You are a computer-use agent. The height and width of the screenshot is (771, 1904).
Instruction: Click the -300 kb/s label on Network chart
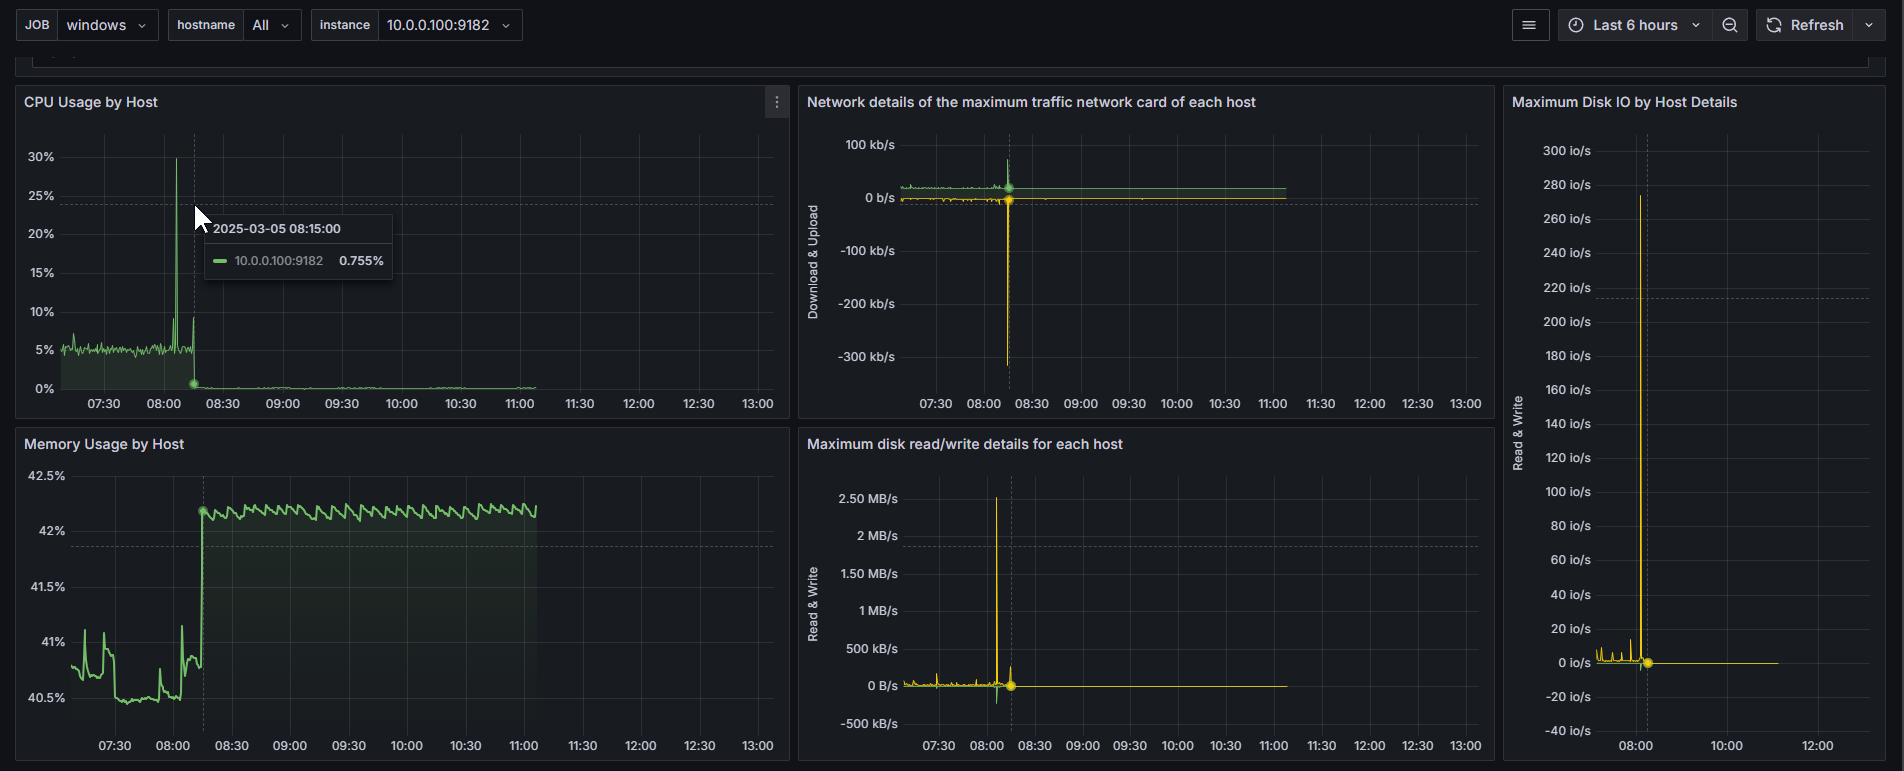coord(867,357)
